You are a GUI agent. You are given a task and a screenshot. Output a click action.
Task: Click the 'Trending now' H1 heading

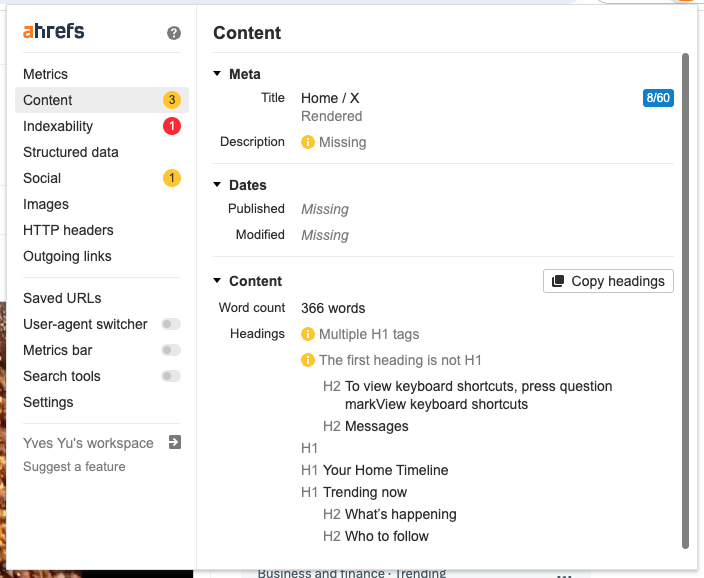(x=365, y=492)
